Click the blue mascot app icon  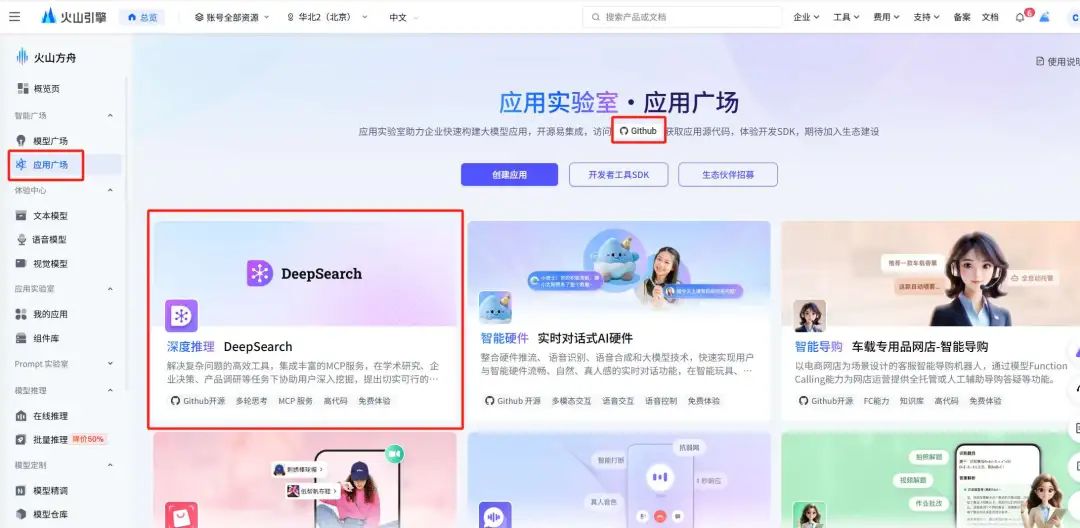[x=495, y=308]
